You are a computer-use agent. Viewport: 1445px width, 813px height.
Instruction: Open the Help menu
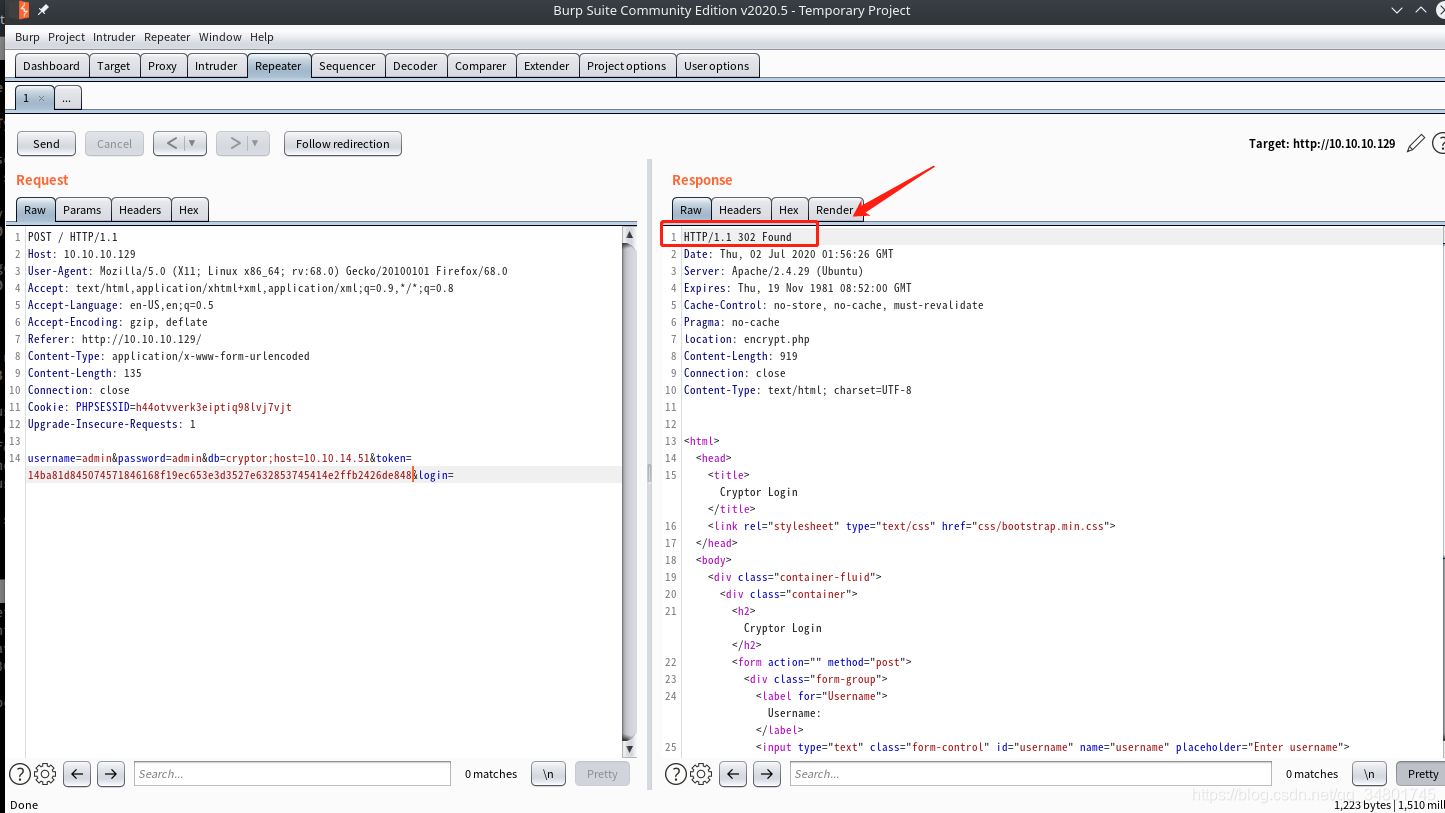pyautogui.click(x=262, y=37)
